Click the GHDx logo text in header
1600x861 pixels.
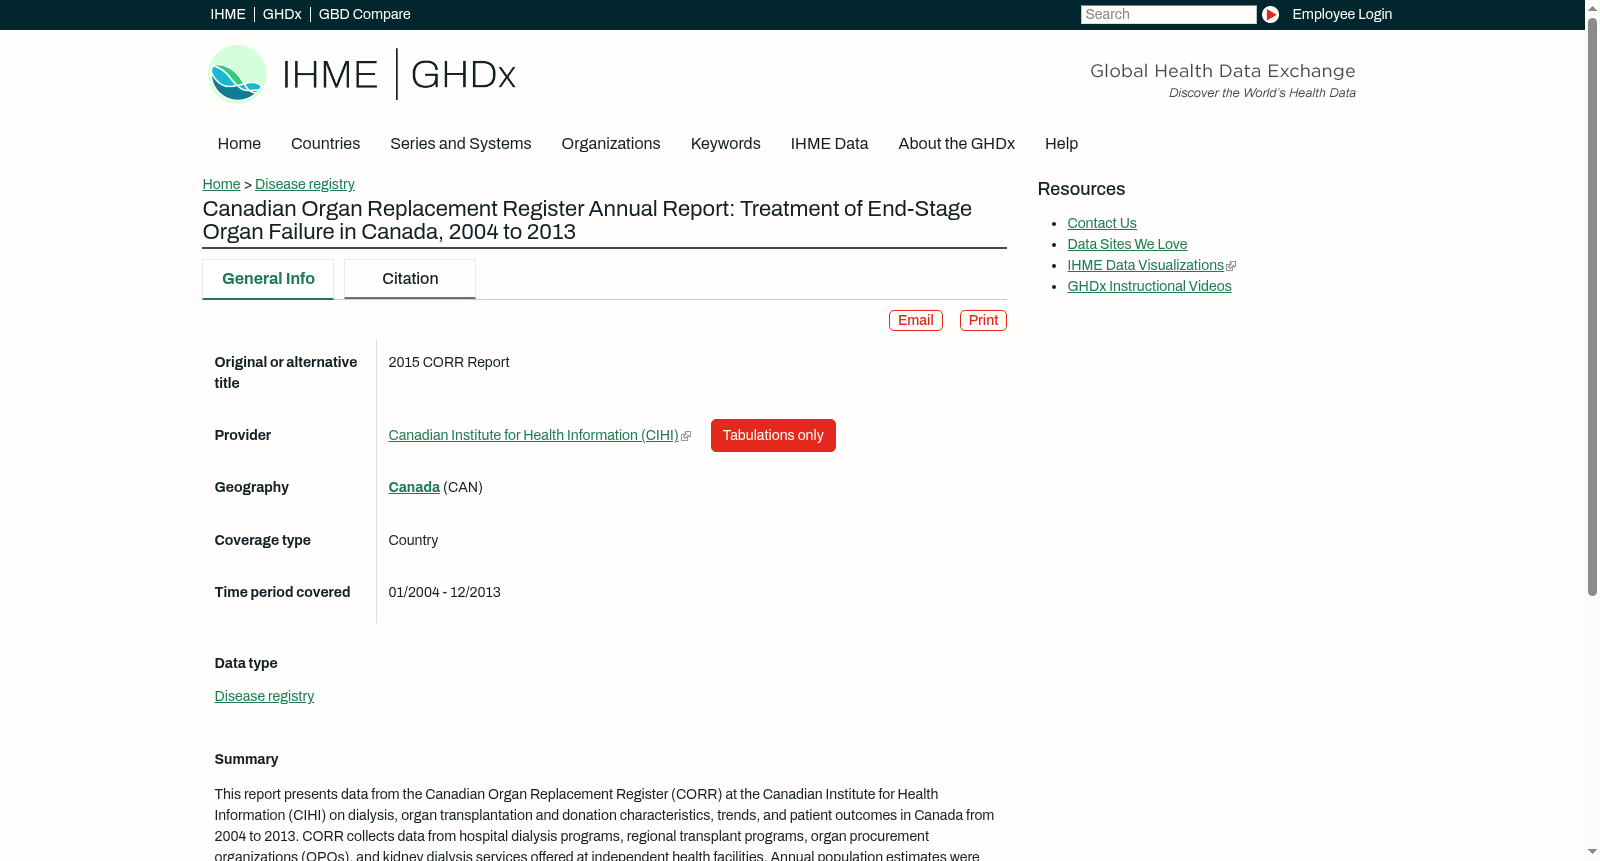tap(463, 75)
